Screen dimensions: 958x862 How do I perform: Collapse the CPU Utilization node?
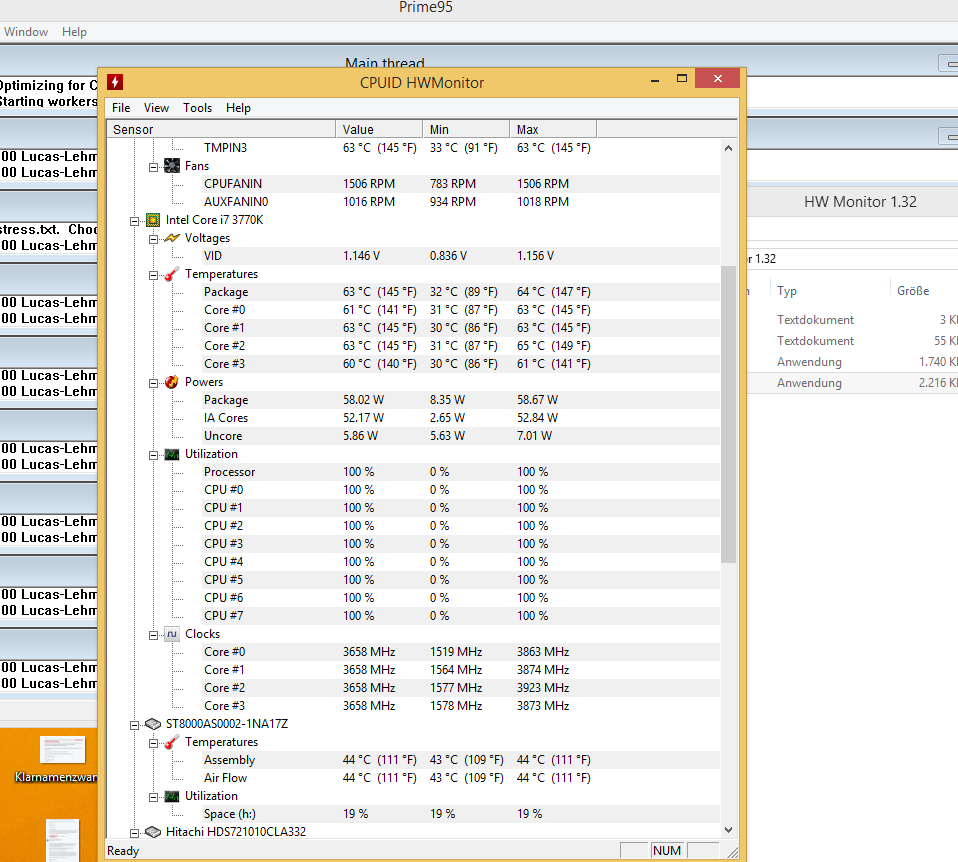tap(153, 455)
